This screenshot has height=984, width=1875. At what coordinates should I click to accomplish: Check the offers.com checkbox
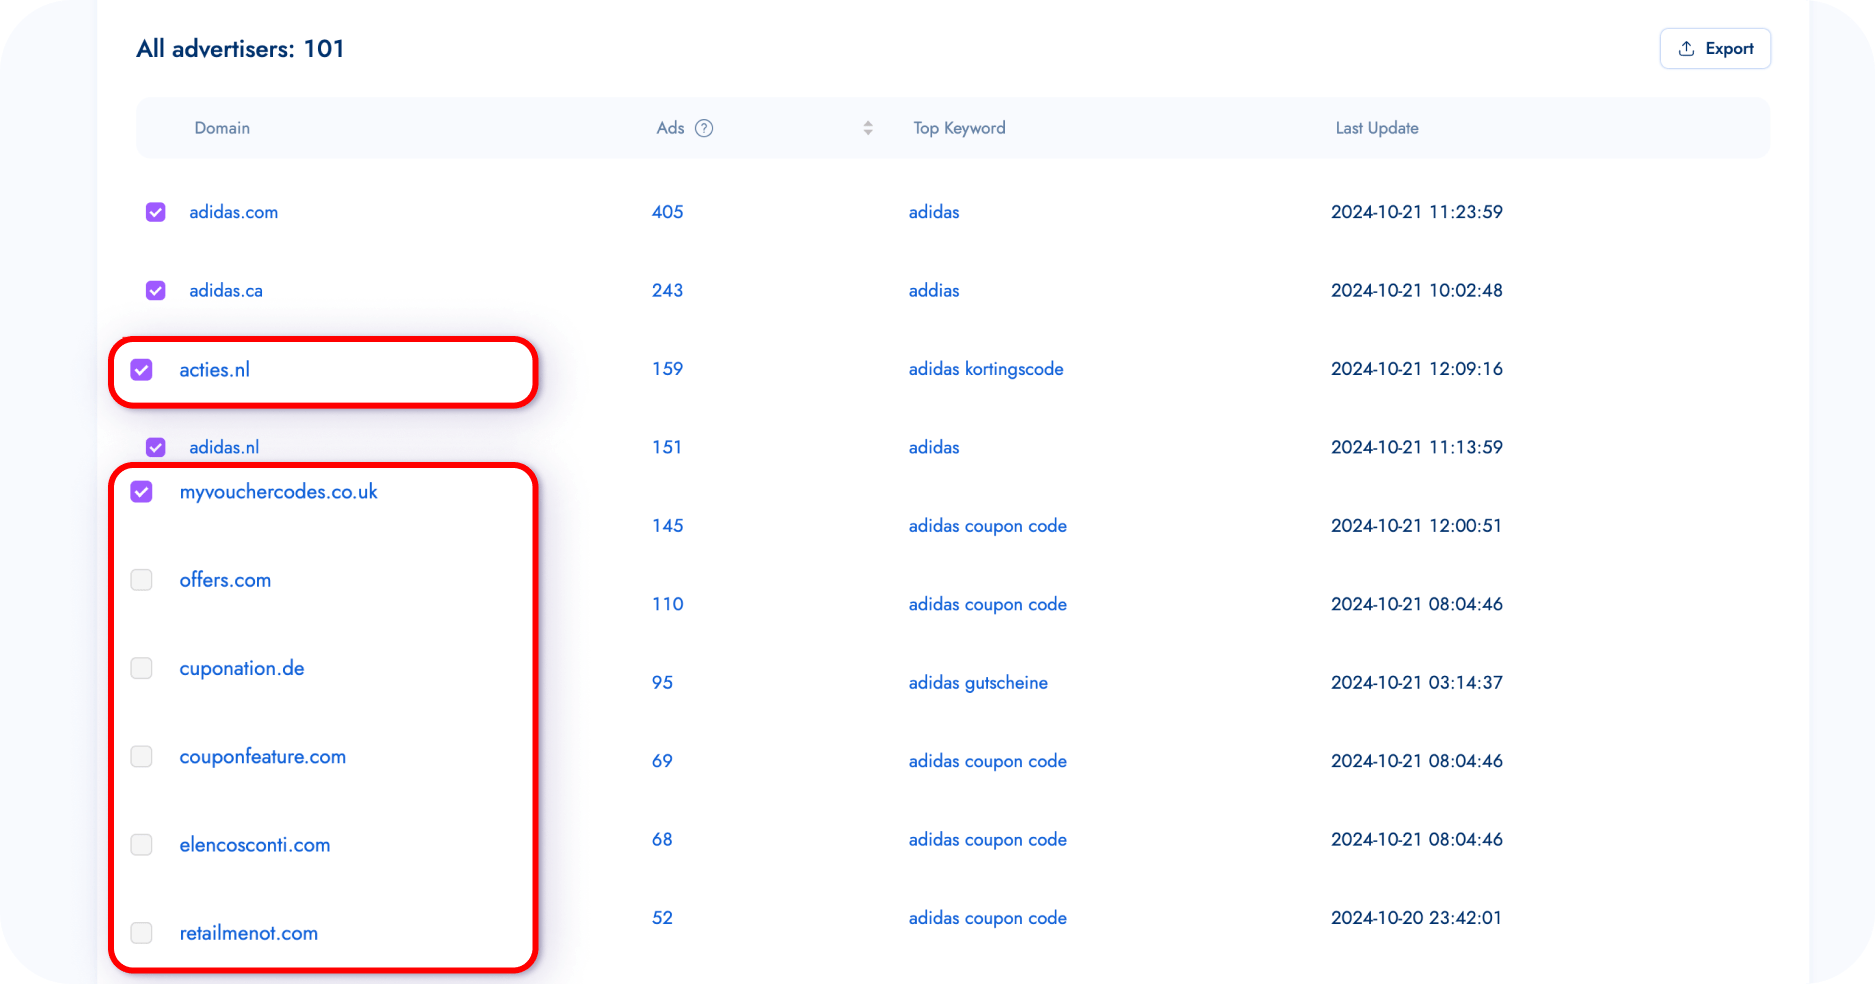pos(142,580)
